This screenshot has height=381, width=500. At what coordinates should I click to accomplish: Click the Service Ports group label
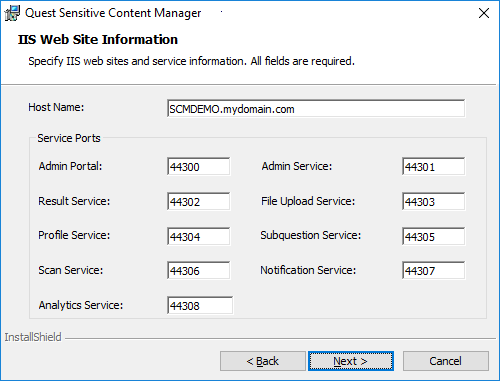click(x=69, y=138)
